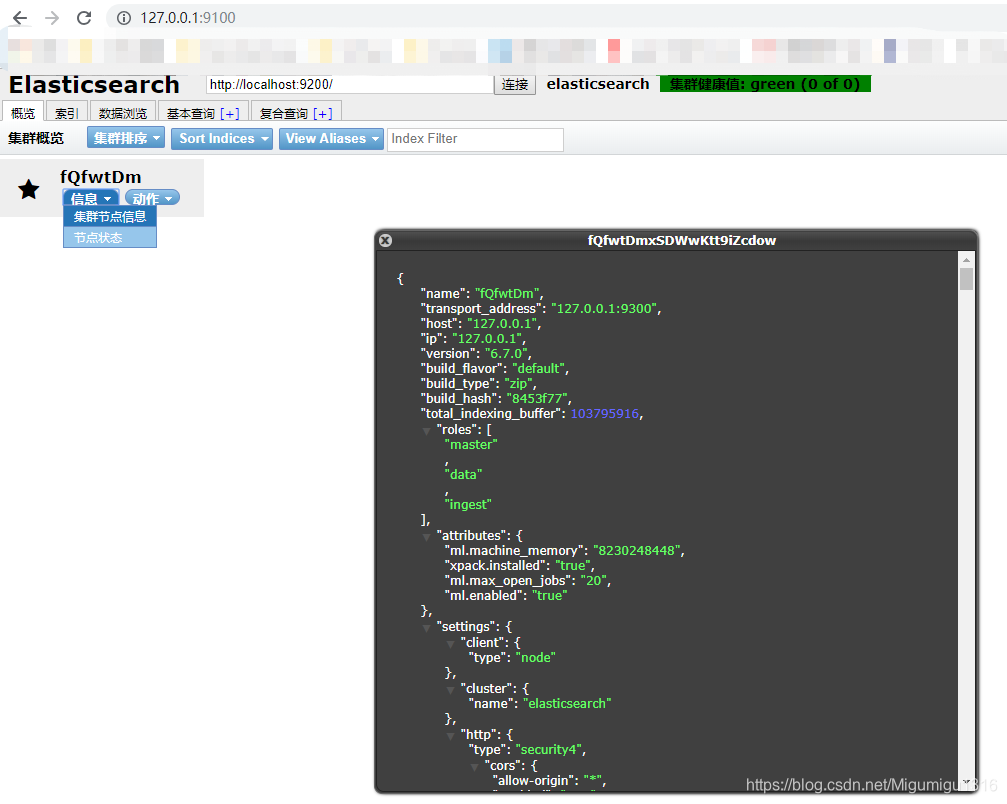
Task: Switch to the 索引 tab
Action: coord(66,113)
